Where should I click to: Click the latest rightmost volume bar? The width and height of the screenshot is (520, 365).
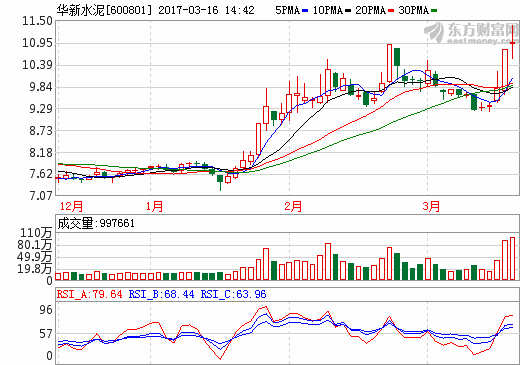tap(512, 258)
